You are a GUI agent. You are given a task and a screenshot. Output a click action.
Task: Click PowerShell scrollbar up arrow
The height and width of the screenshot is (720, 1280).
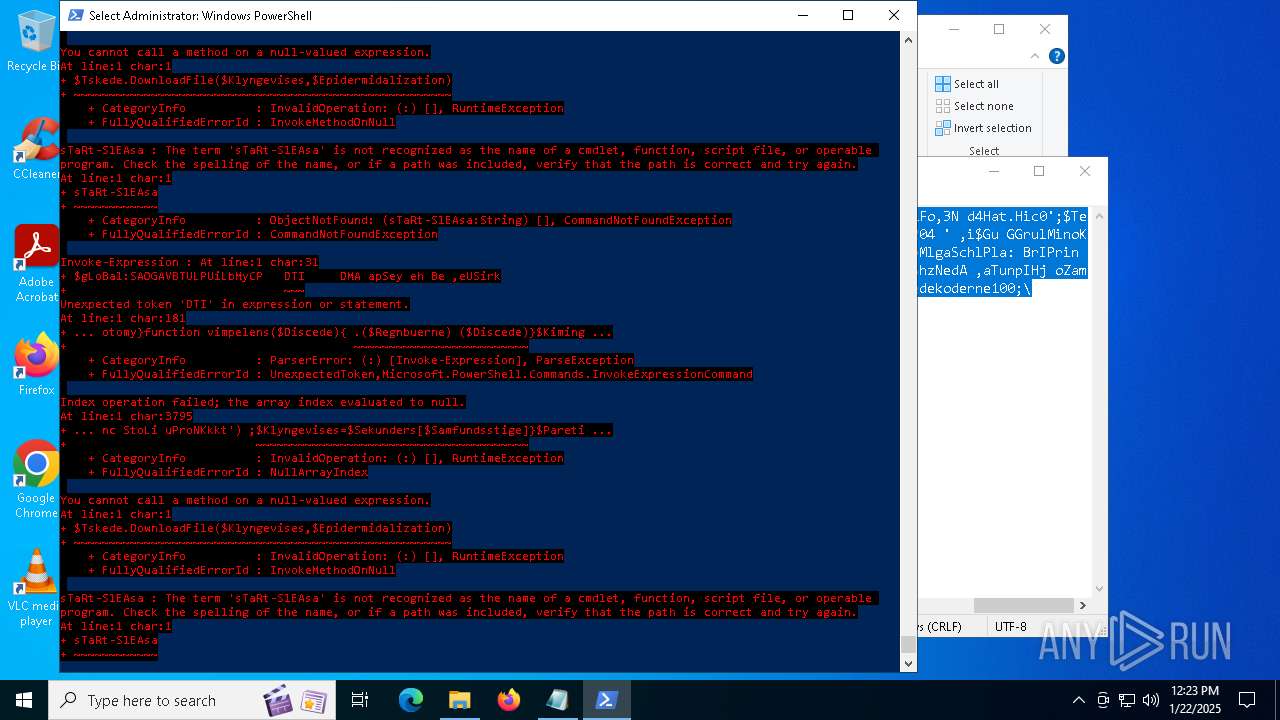tap(908, 41)
